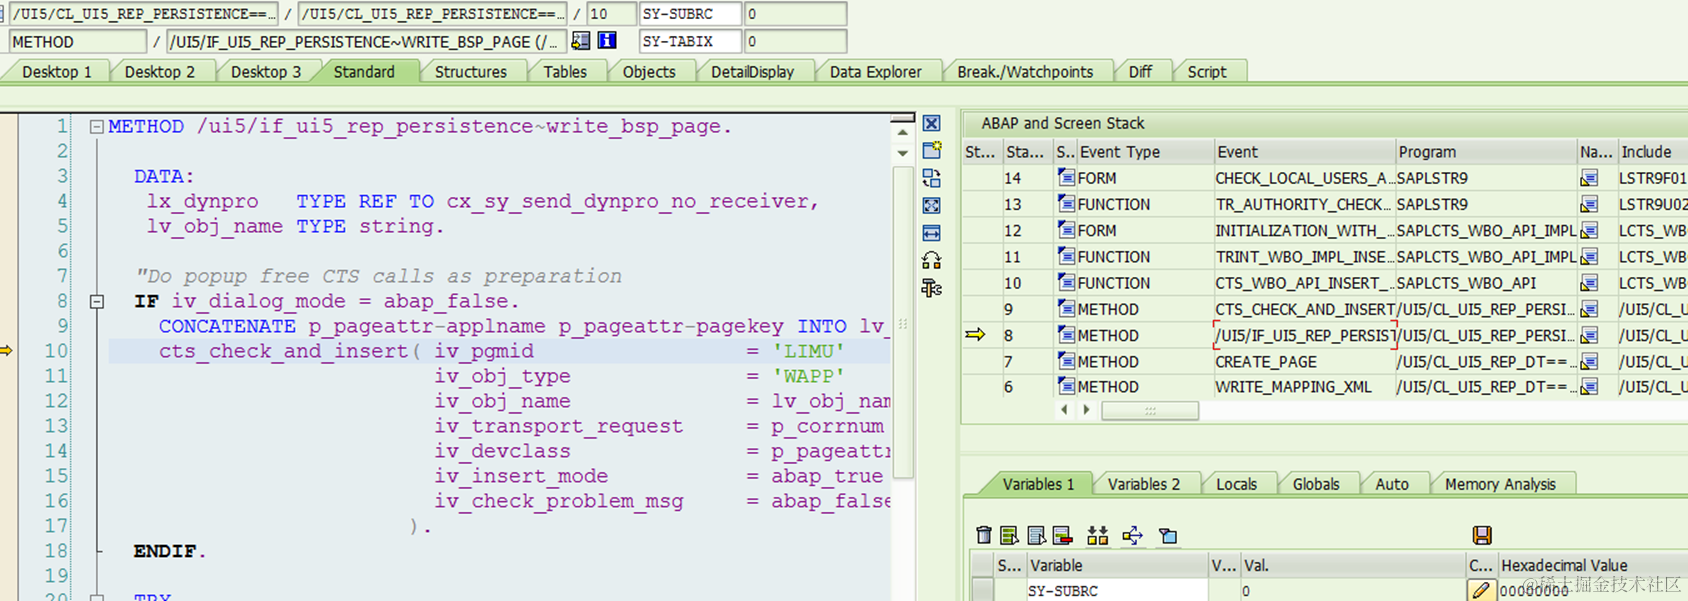Collapse the METHOD block at line 1
The width and height of the screenshot is (1688, 601).
click(96, 127)
